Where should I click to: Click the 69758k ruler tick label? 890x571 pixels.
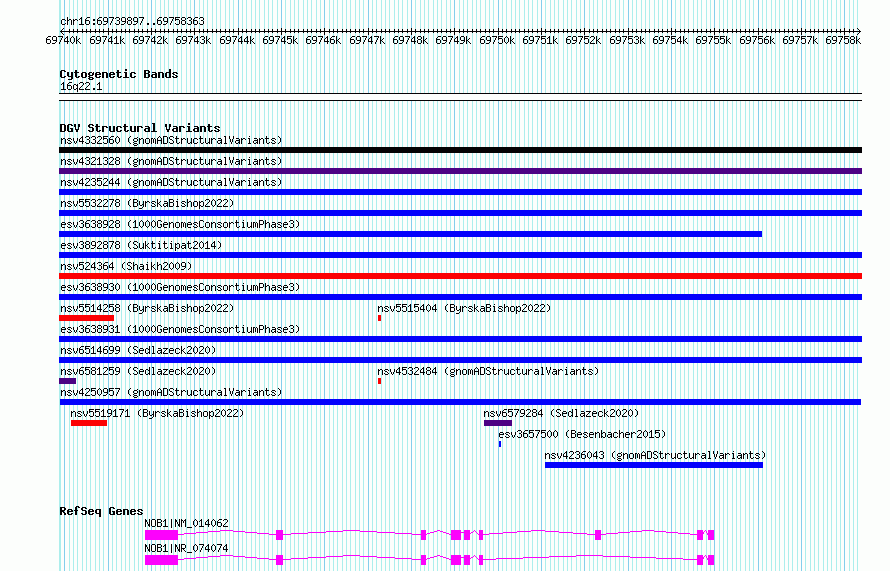pos(843,41)
